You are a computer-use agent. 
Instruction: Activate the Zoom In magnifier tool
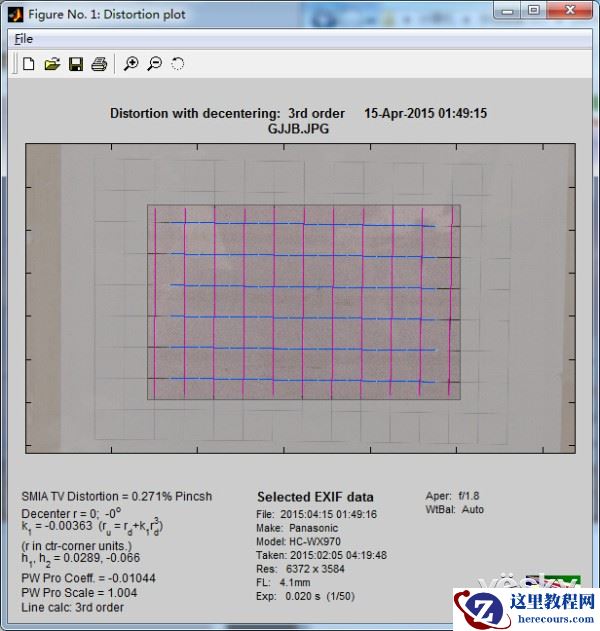tap(131, 64)
